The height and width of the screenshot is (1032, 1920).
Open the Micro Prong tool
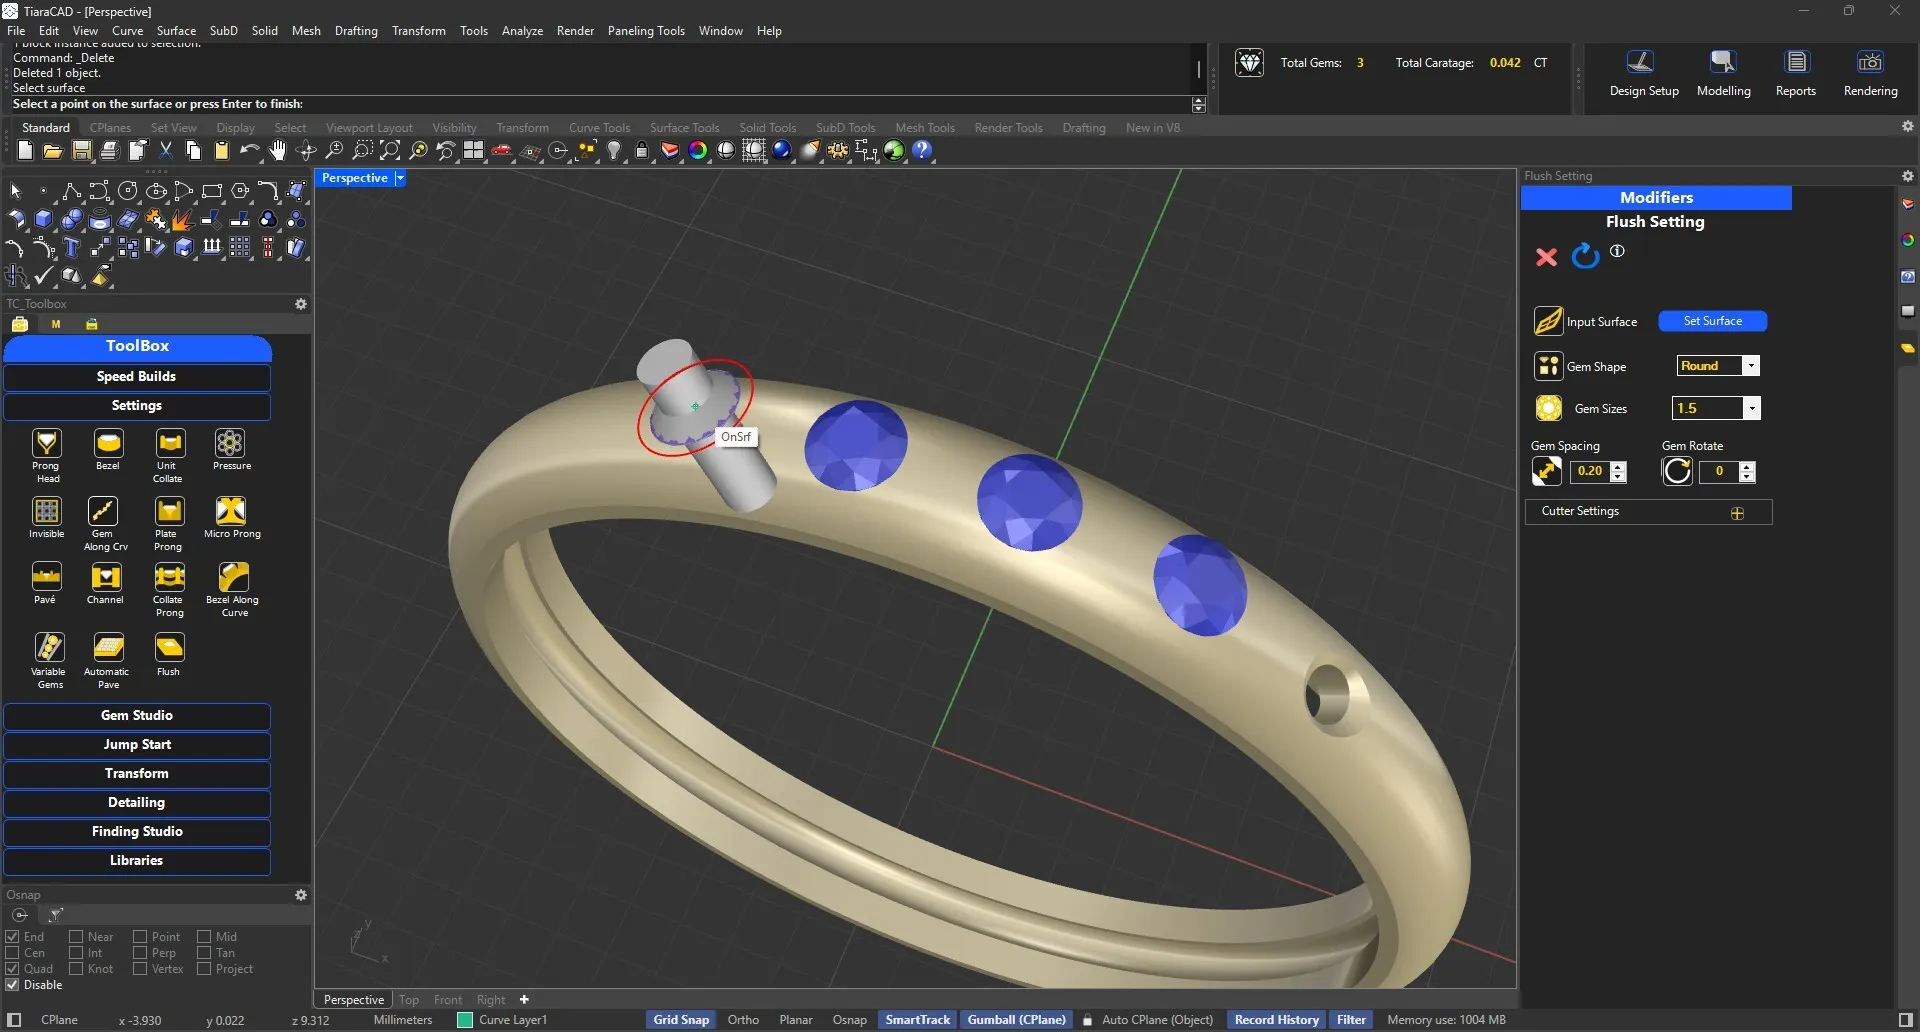231,511
